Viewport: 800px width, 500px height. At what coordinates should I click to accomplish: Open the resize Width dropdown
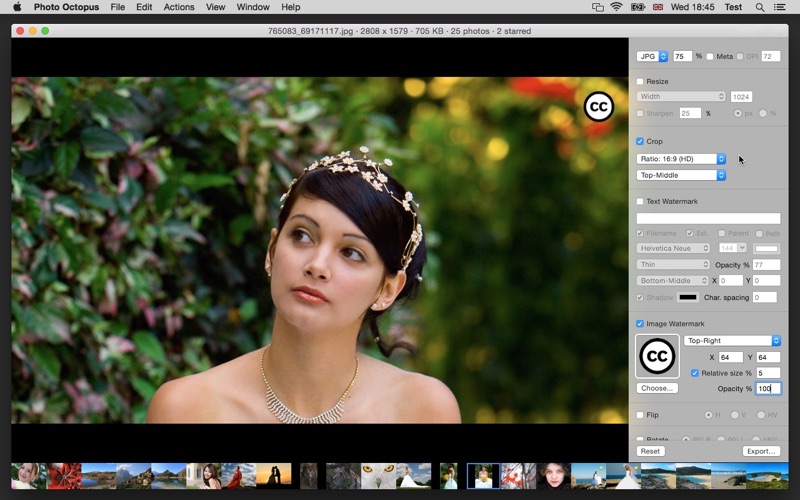click(681, 96)
